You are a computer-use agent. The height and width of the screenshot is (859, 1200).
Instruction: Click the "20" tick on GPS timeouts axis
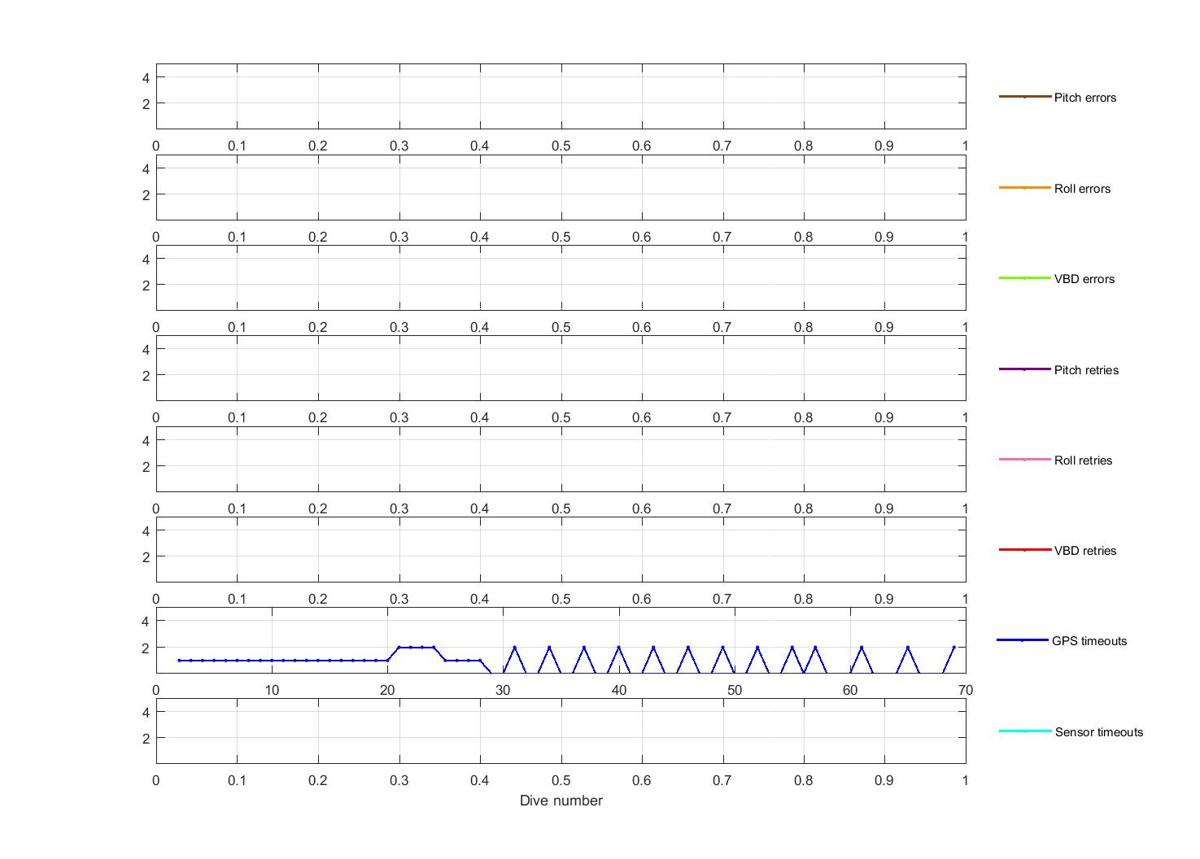click(387, 690)
